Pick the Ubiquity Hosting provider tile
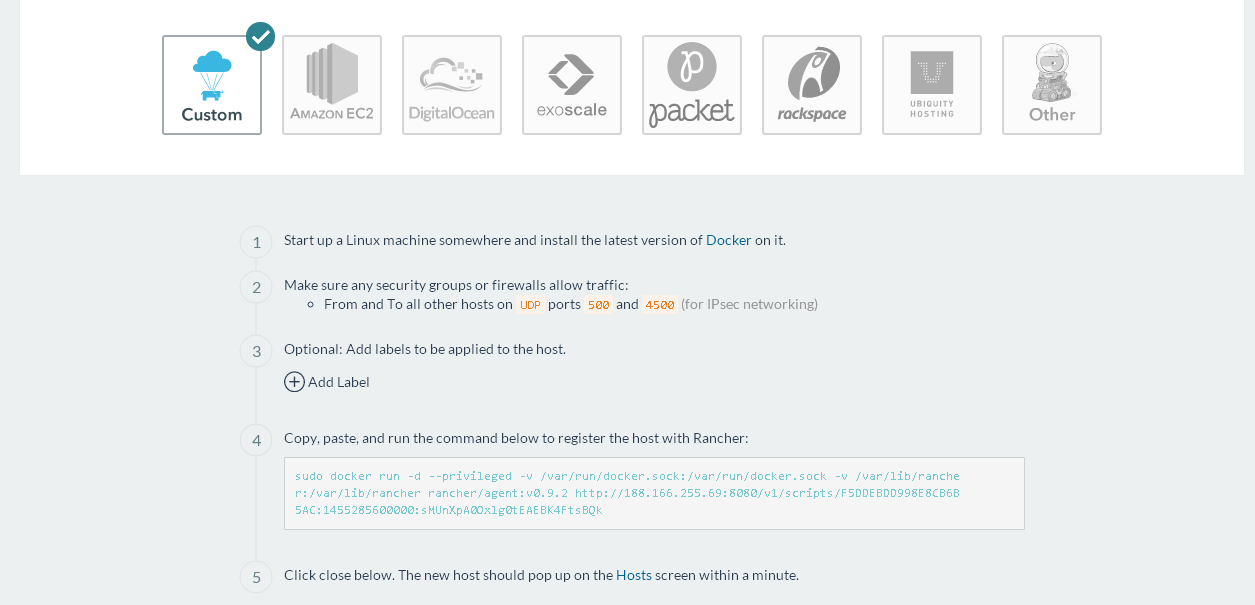This screenshot has height=605, width=1255. coord(932,85)
